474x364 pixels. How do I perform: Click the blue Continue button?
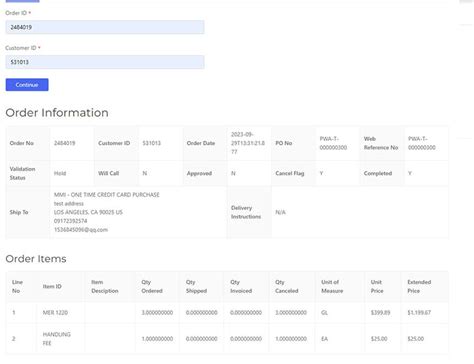coord(27,85)
